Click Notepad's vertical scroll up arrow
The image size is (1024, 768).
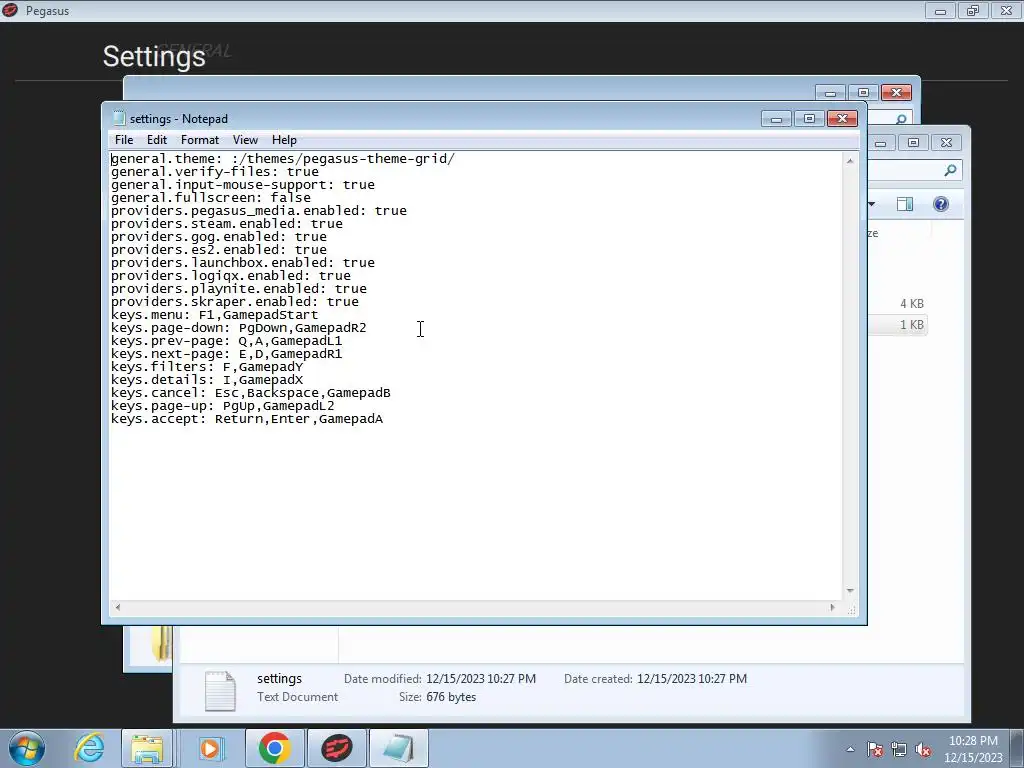850,161
